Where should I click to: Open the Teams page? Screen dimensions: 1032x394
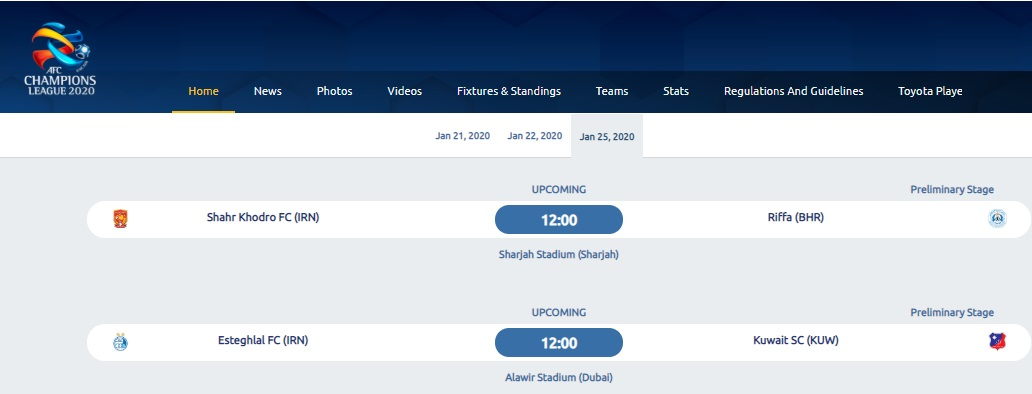(612, 91)
